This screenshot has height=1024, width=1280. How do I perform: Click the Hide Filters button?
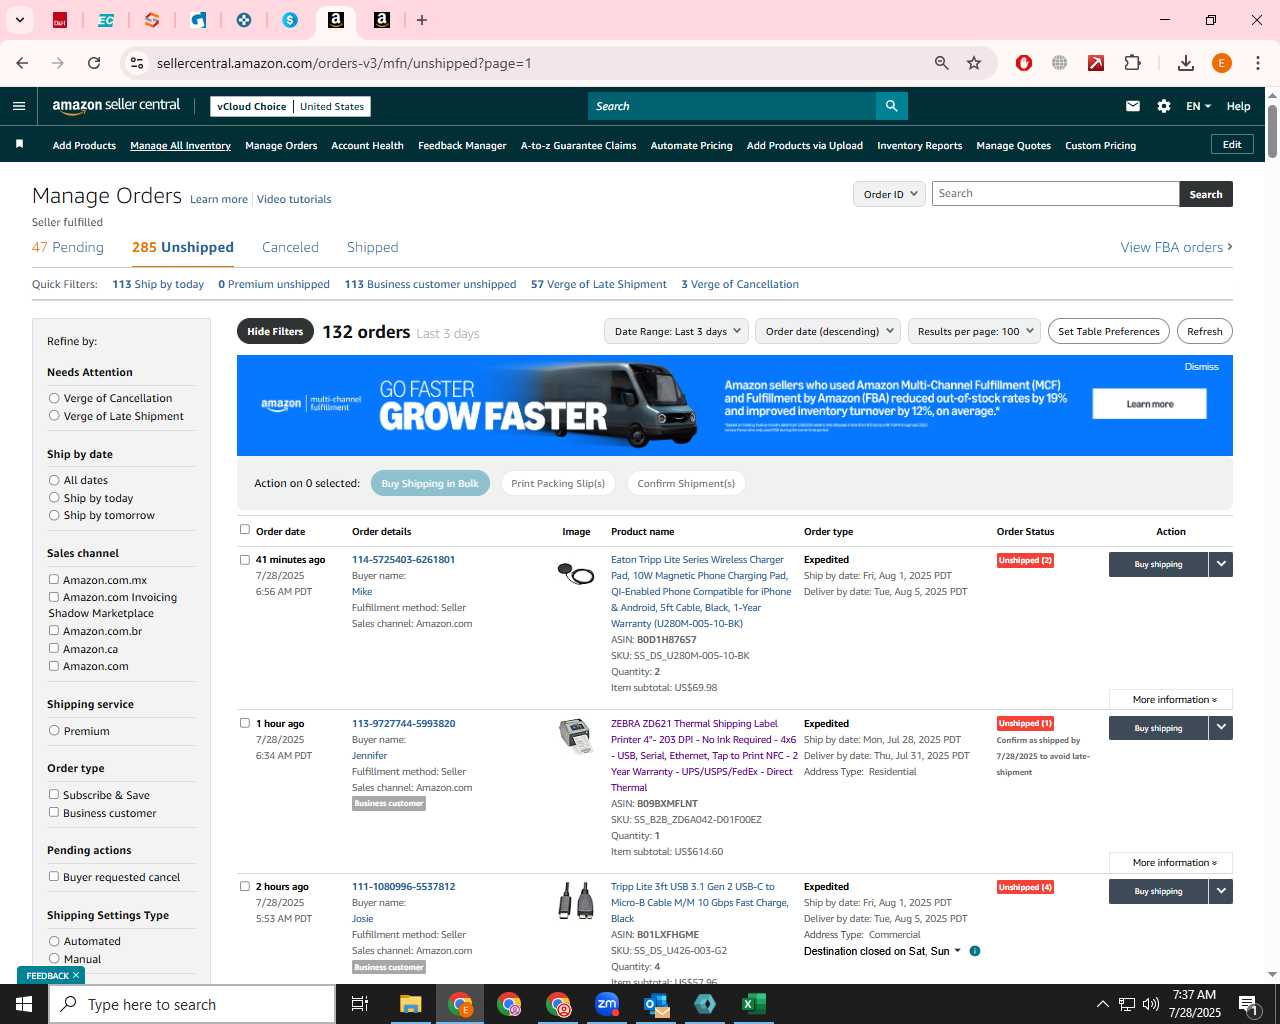point(275,331)
